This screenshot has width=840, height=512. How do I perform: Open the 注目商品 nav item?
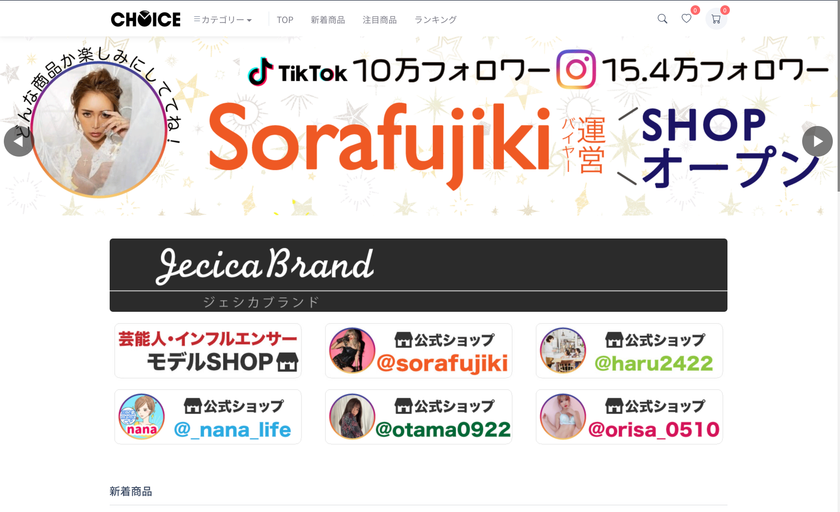380,20
